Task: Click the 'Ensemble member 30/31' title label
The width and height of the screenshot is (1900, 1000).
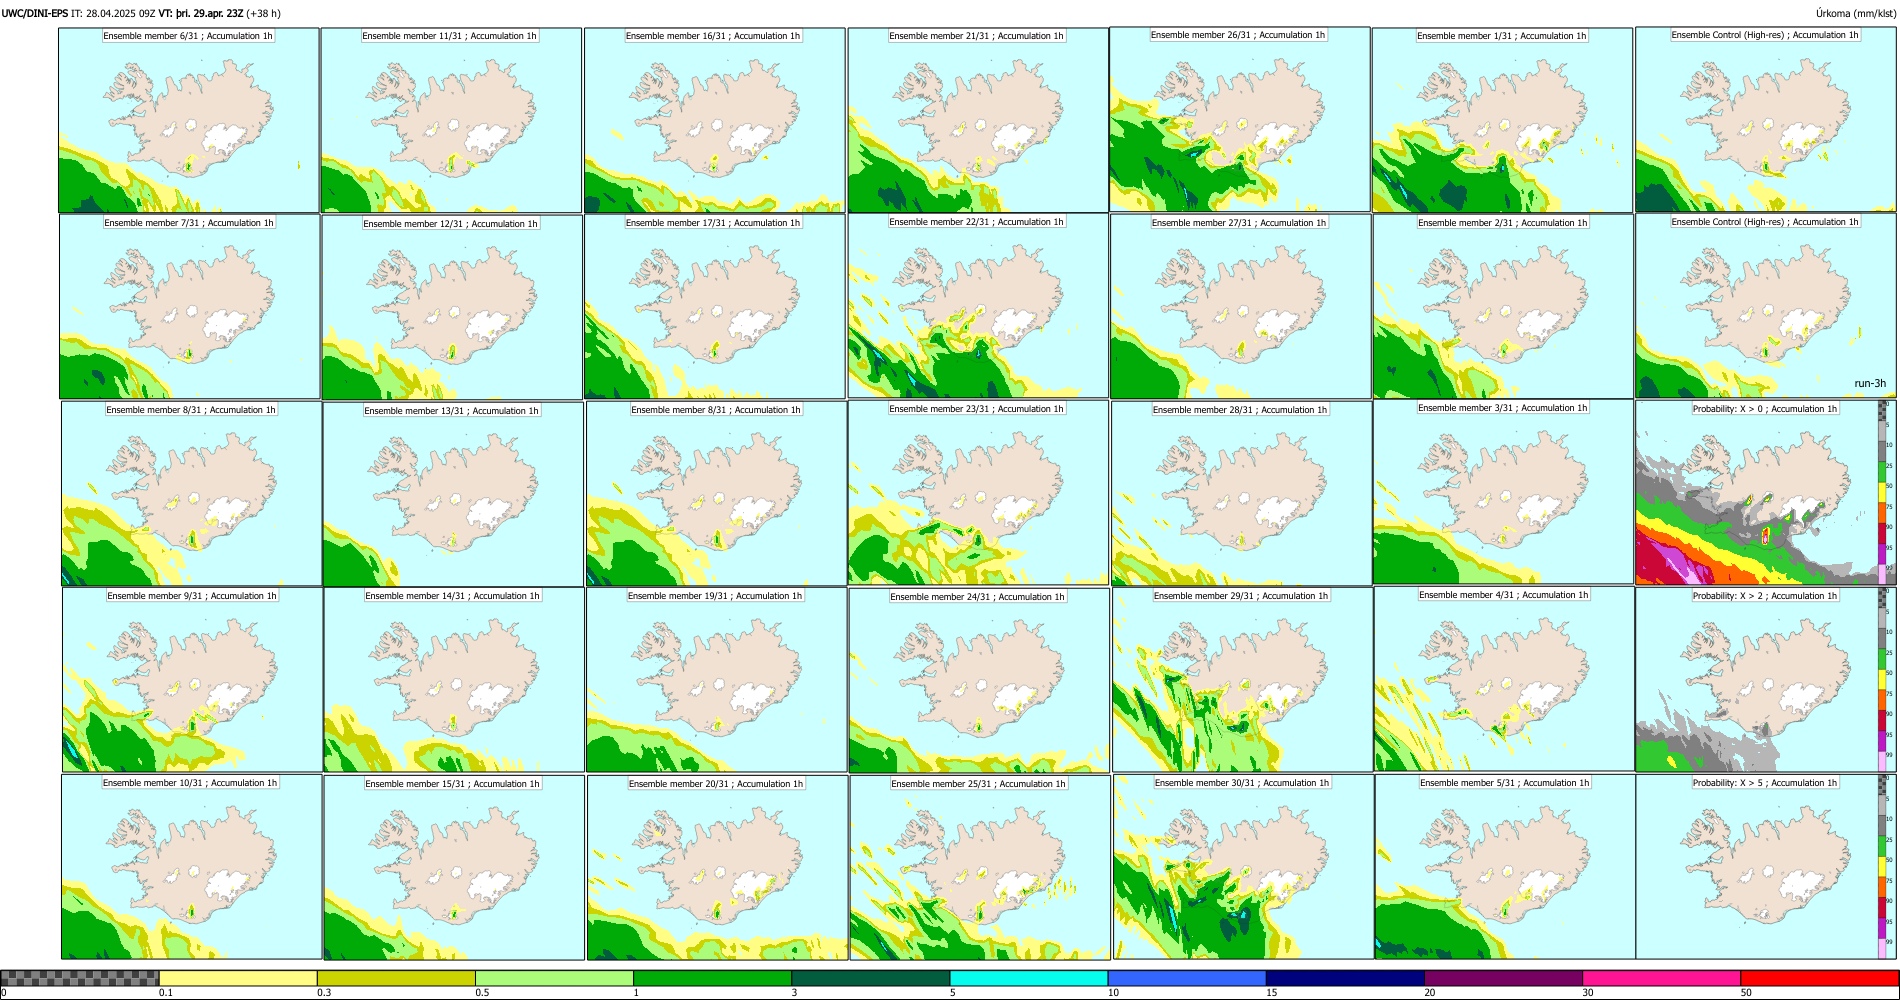Action: [x=1242, y=783]
